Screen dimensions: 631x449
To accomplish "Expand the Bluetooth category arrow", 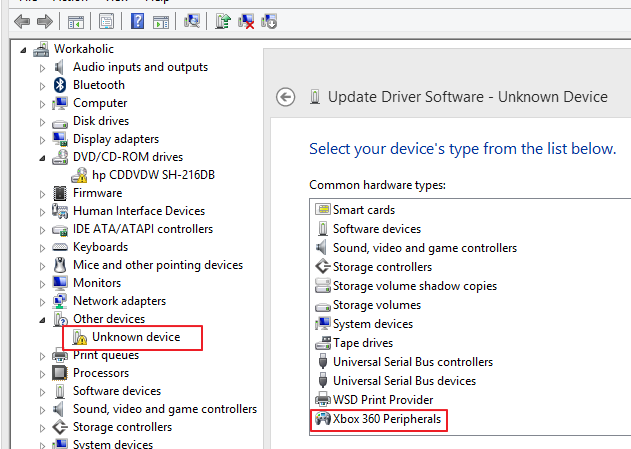I will click(42, 86).
